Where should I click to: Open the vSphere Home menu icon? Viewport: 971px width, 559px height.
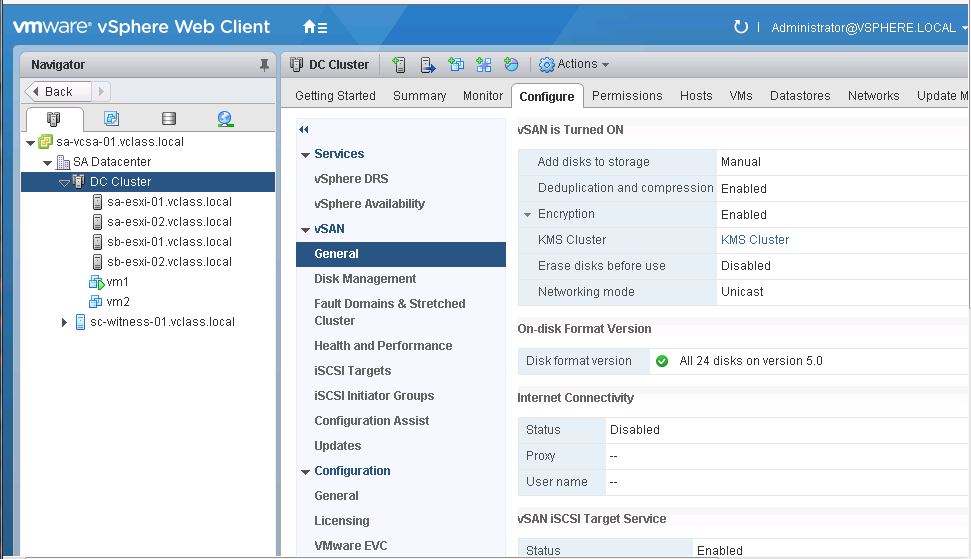pos(315,27)
